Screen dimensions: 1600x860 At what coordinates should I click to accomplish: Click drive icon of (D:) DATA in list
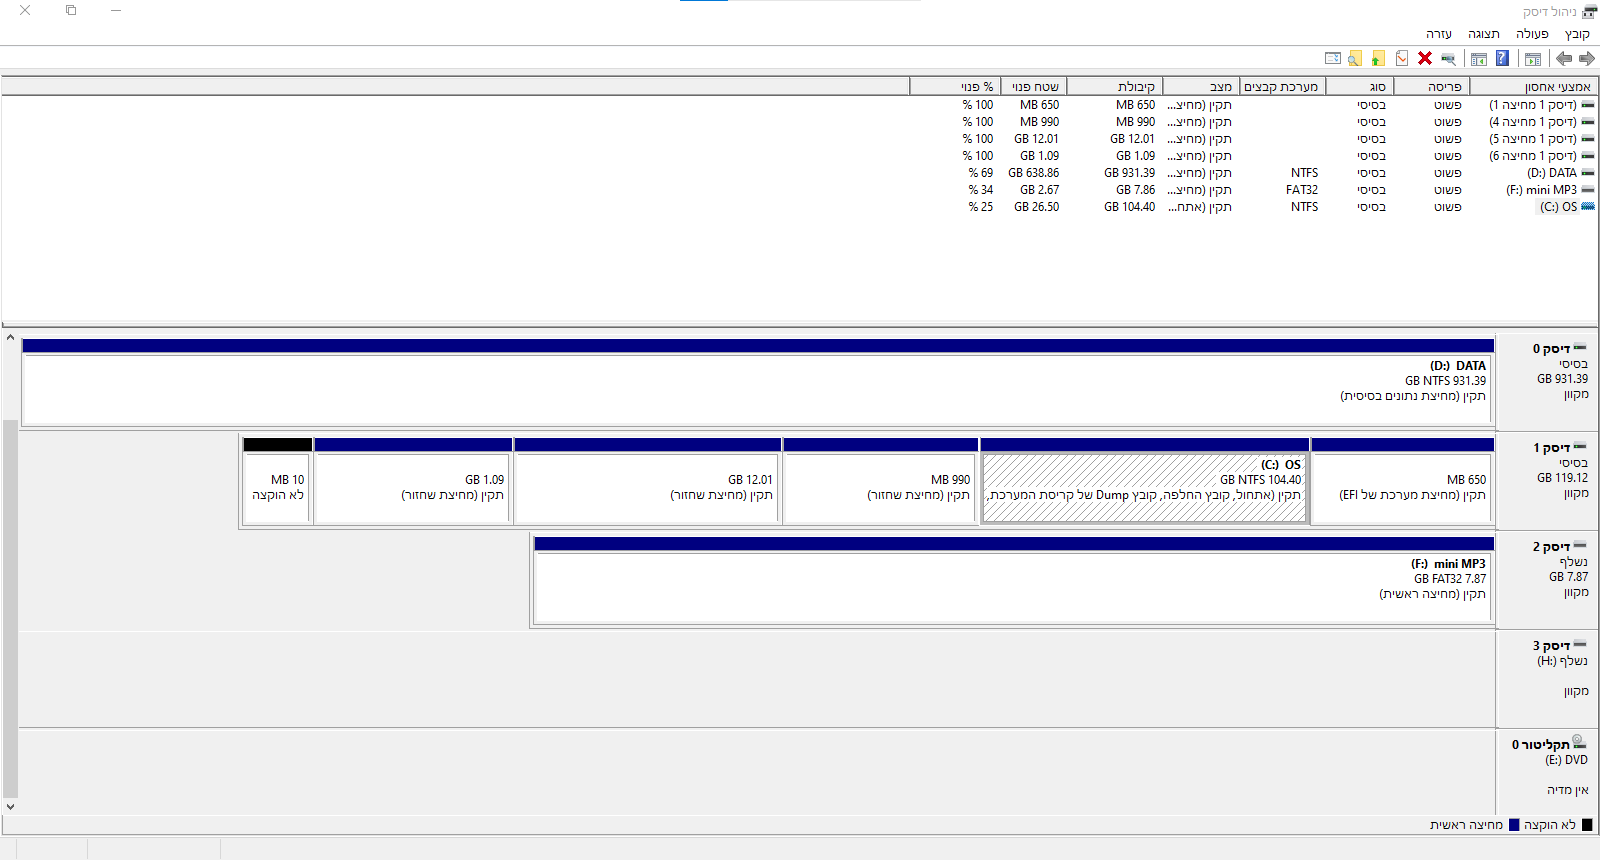(x=1588, y=173)
